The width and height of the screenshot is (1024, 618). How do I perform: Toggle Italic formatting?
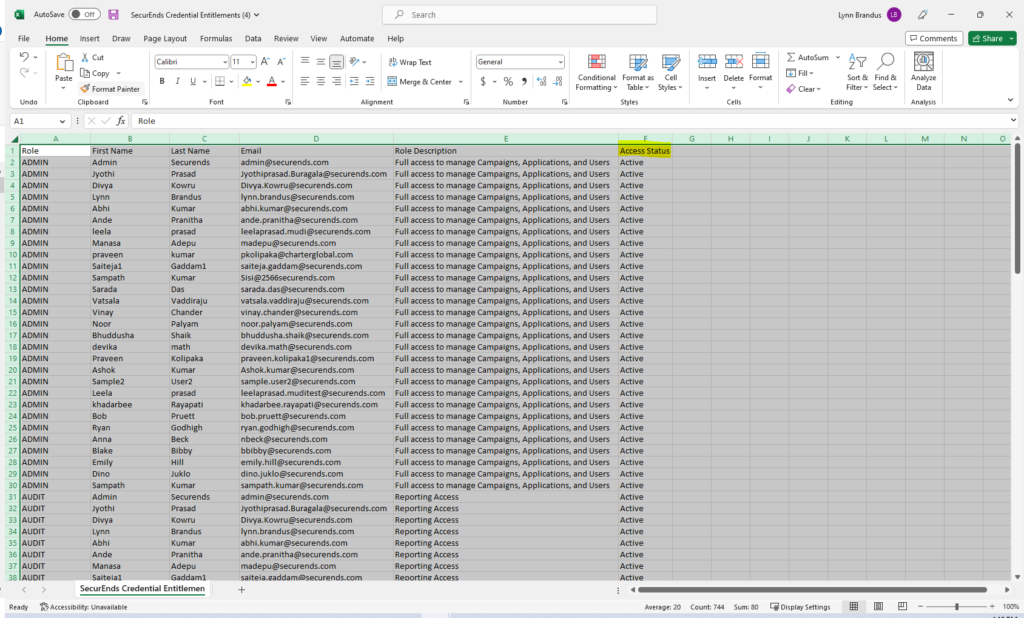tap(177, 81)
